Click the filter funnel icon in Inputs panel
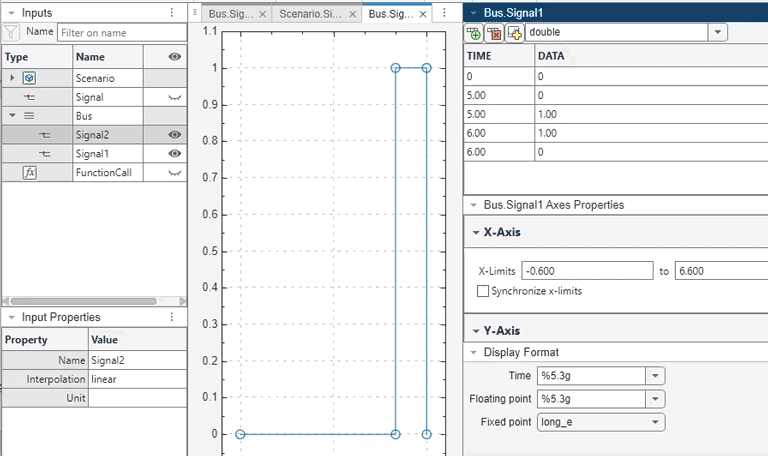Image resolution: width=768 pixels, height=456 pixels. (x=12, y=32)
